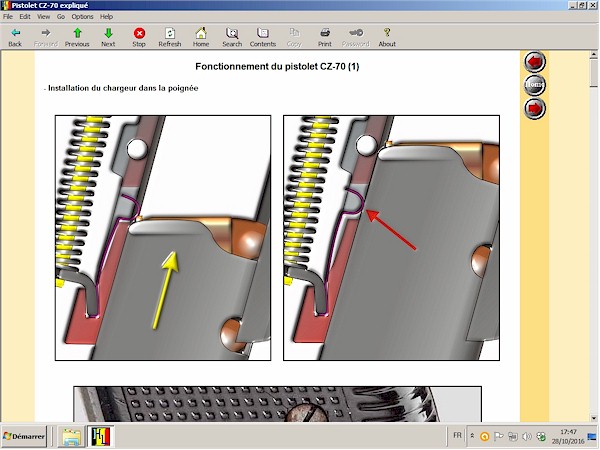Open the file explorer taskbar icon
The image size is (600, 450).
71,436
